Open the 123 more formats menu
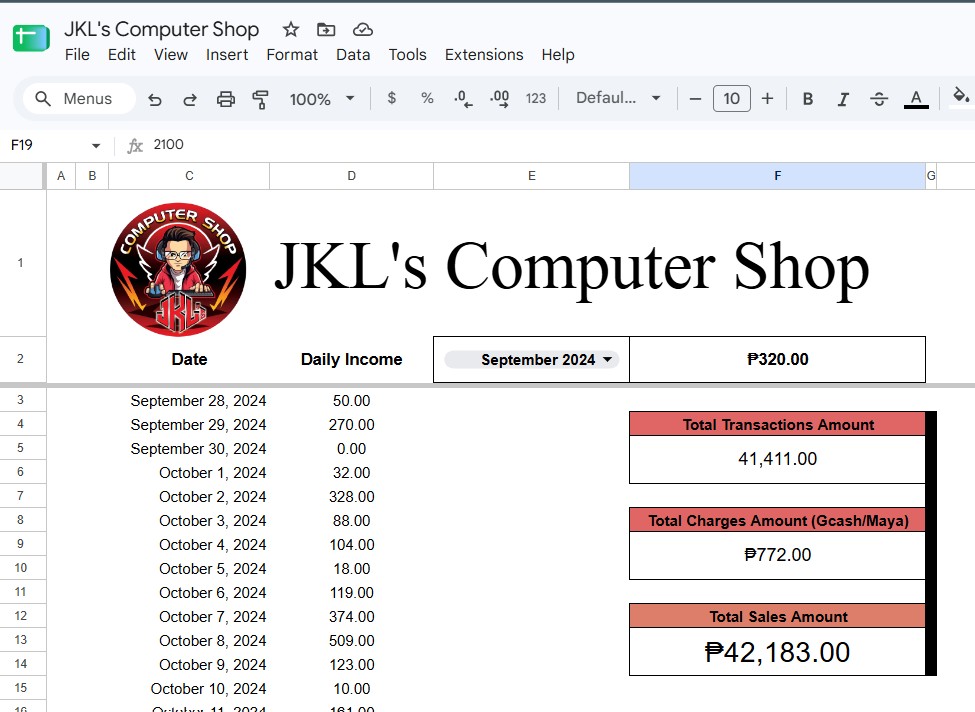Image resolution: width=975 pixels, height=712 pixels. [535, 98]
